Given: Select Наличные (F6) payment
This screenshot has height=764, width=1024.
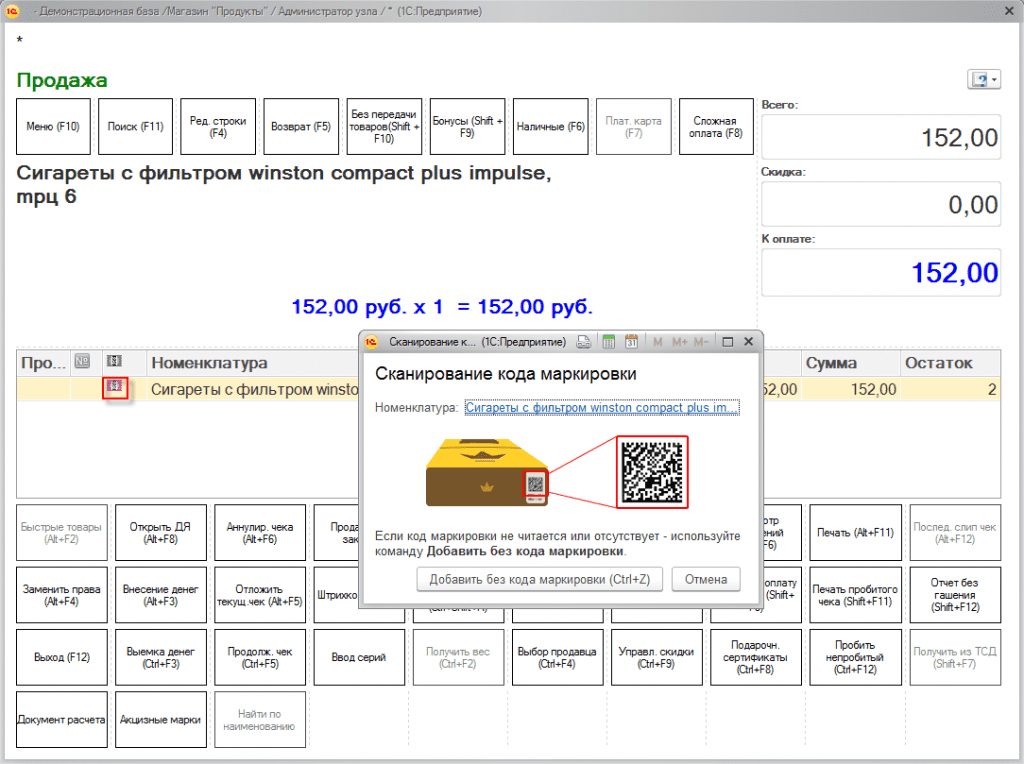Looking at the screenshot, I should coord(550,127).
